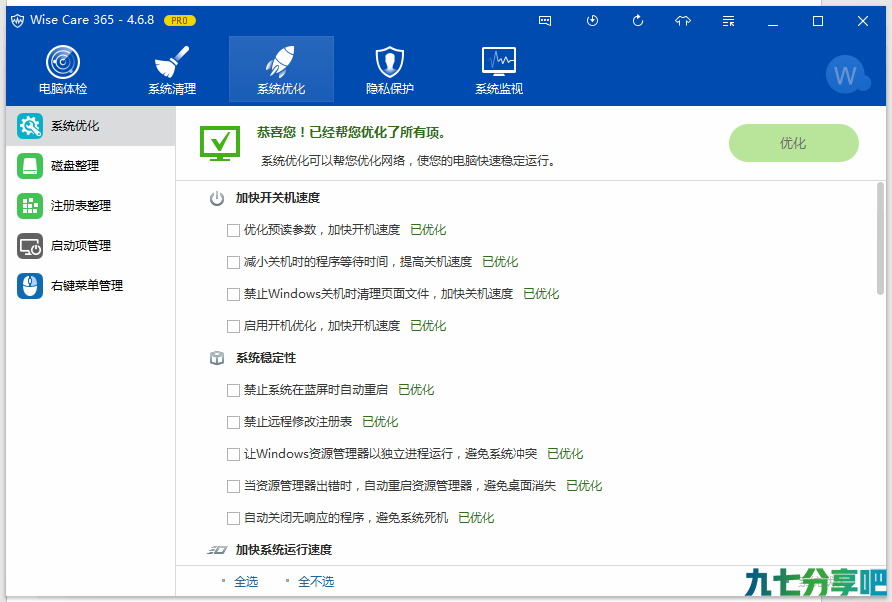The height and width of the screenshot is (602, 892).
Task: Open the 系统清理 broom icon
Action: 172,61
